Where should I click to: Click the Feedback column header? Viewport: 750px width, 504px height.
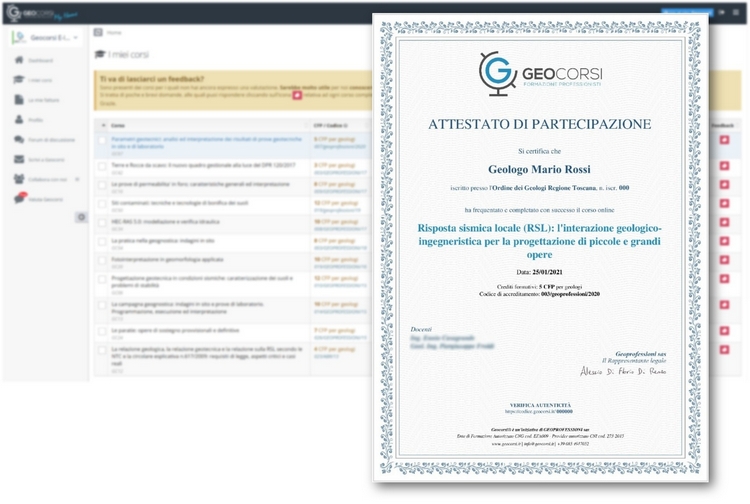(722, 125)
